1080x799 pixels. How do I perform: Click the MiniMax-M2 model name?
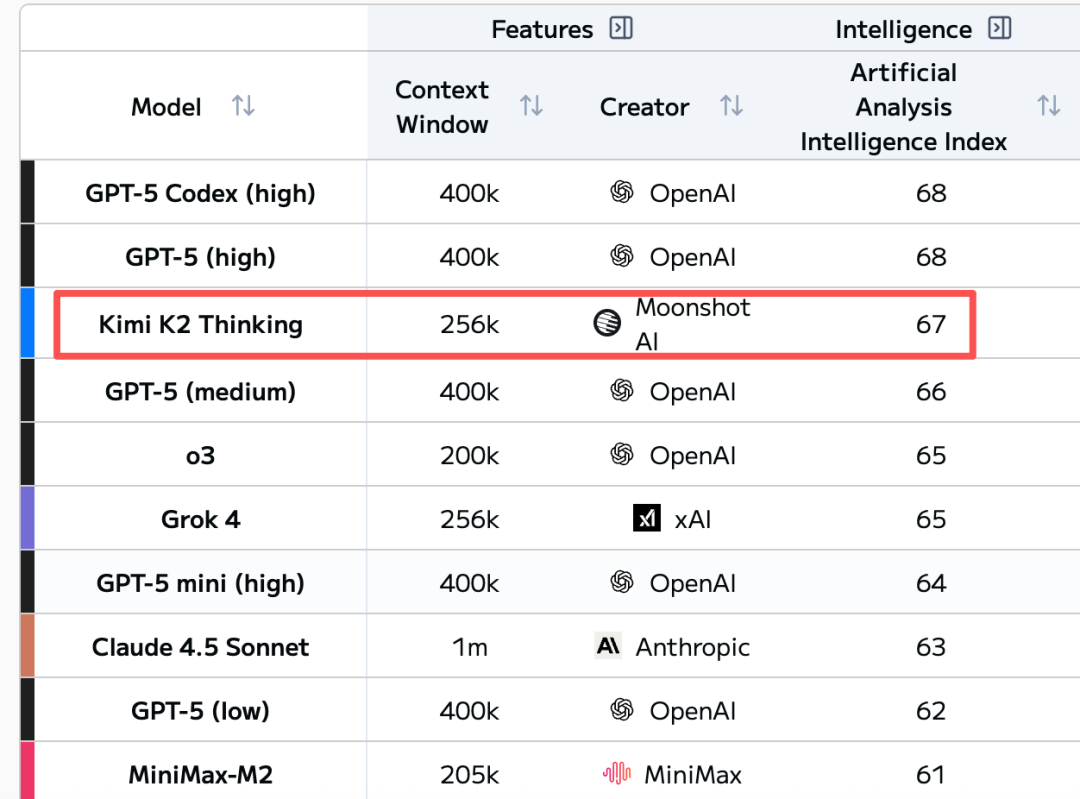point(200,774)
